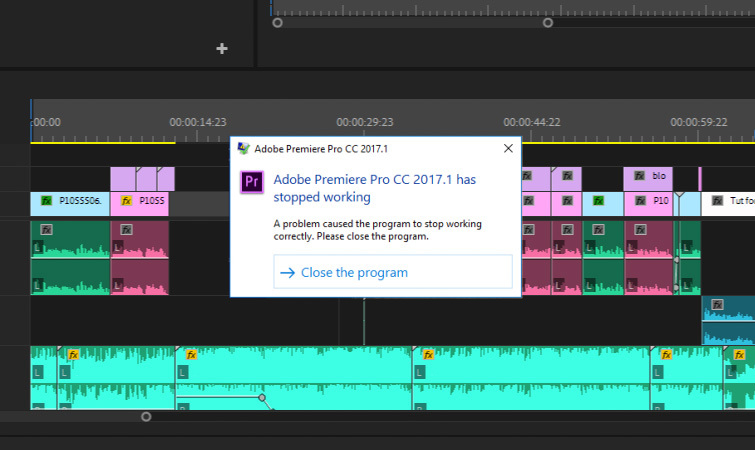Click the fx badge on the green audio clip under P10S5S06
Image resolution: width=755 pixels, height=450 pixels.
pos(47,230)
